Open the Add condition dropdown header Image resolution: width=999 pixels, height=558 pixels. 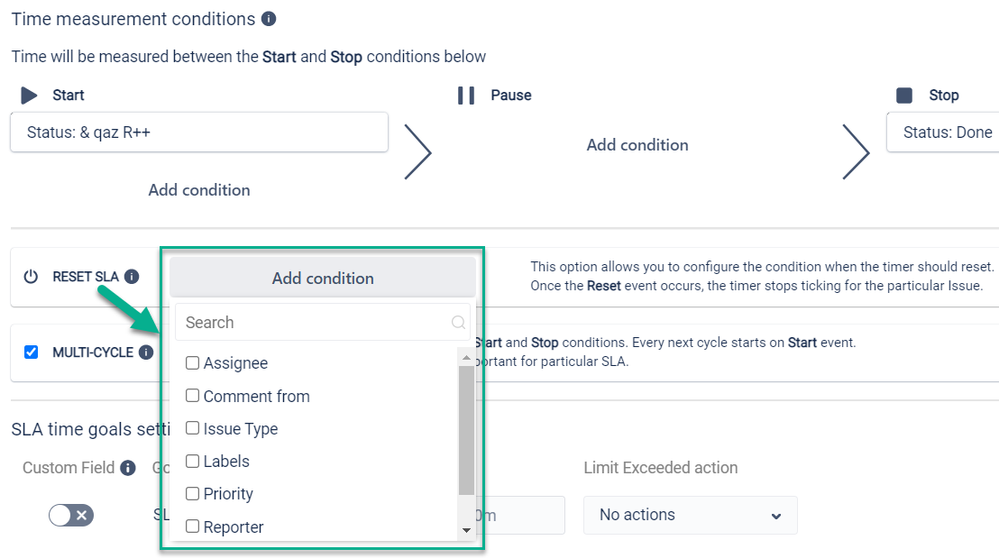coord(322,278)
